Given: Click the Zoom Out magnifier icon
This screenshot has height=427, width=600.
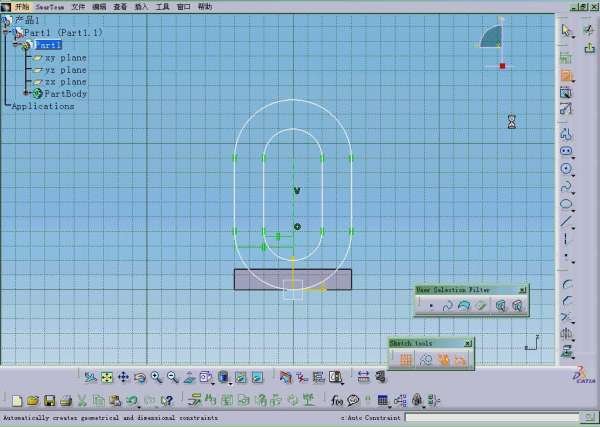Looking at the screenshot, I should click(173, 377).
